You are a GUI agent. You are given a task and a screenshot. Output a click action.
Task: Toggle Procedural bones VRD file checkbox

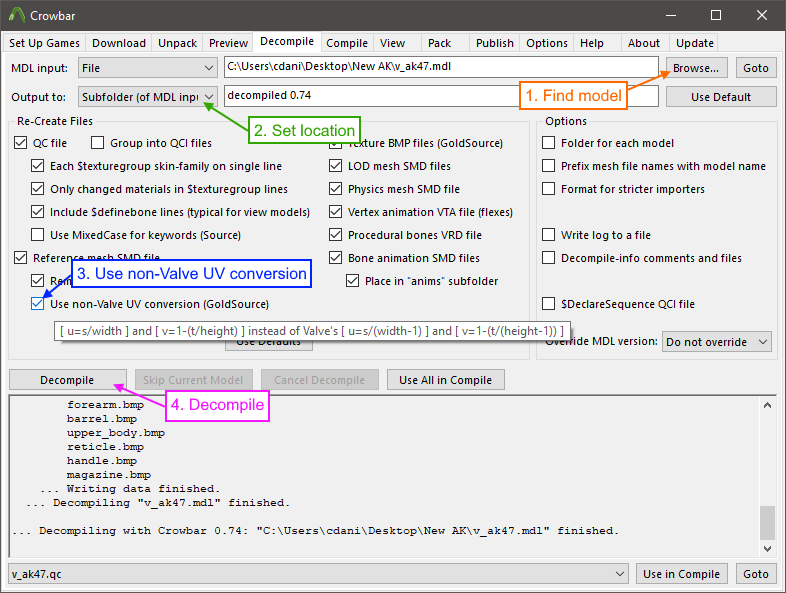click(335, 235)
